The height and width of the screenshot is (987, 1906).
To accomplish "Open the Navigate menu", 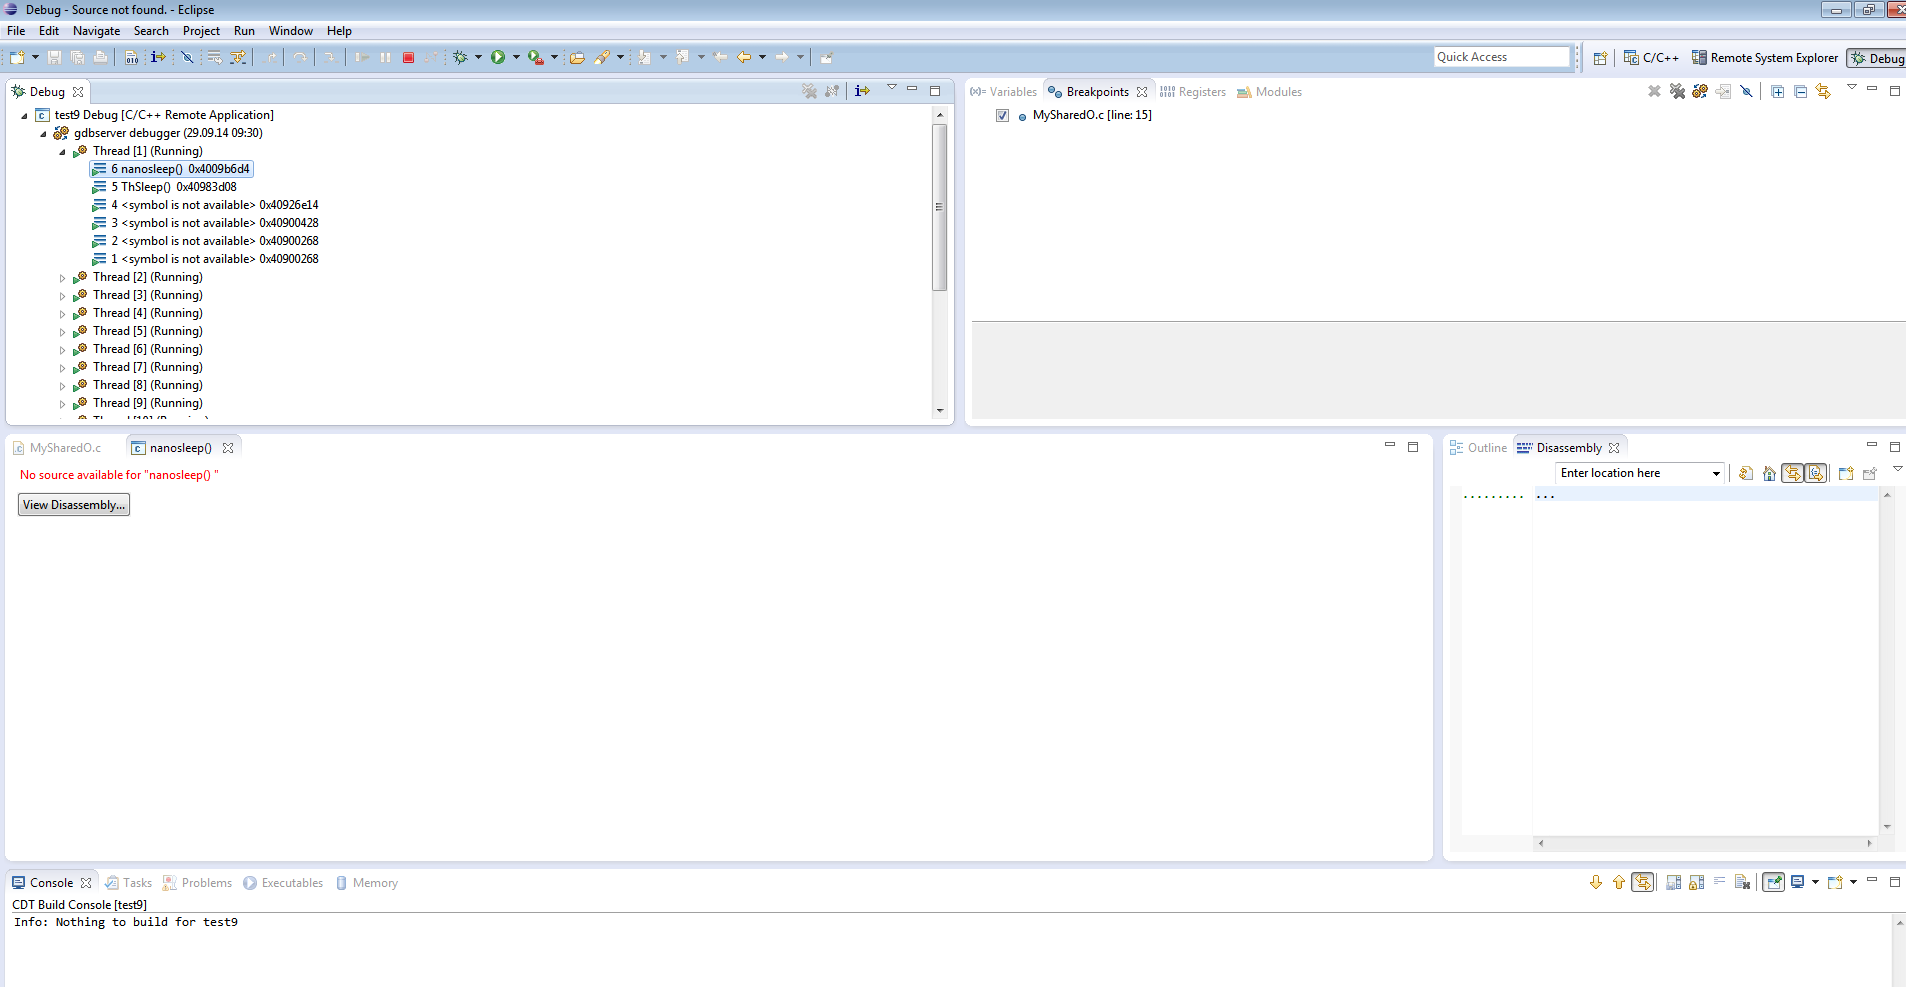I will pos(96,31).
